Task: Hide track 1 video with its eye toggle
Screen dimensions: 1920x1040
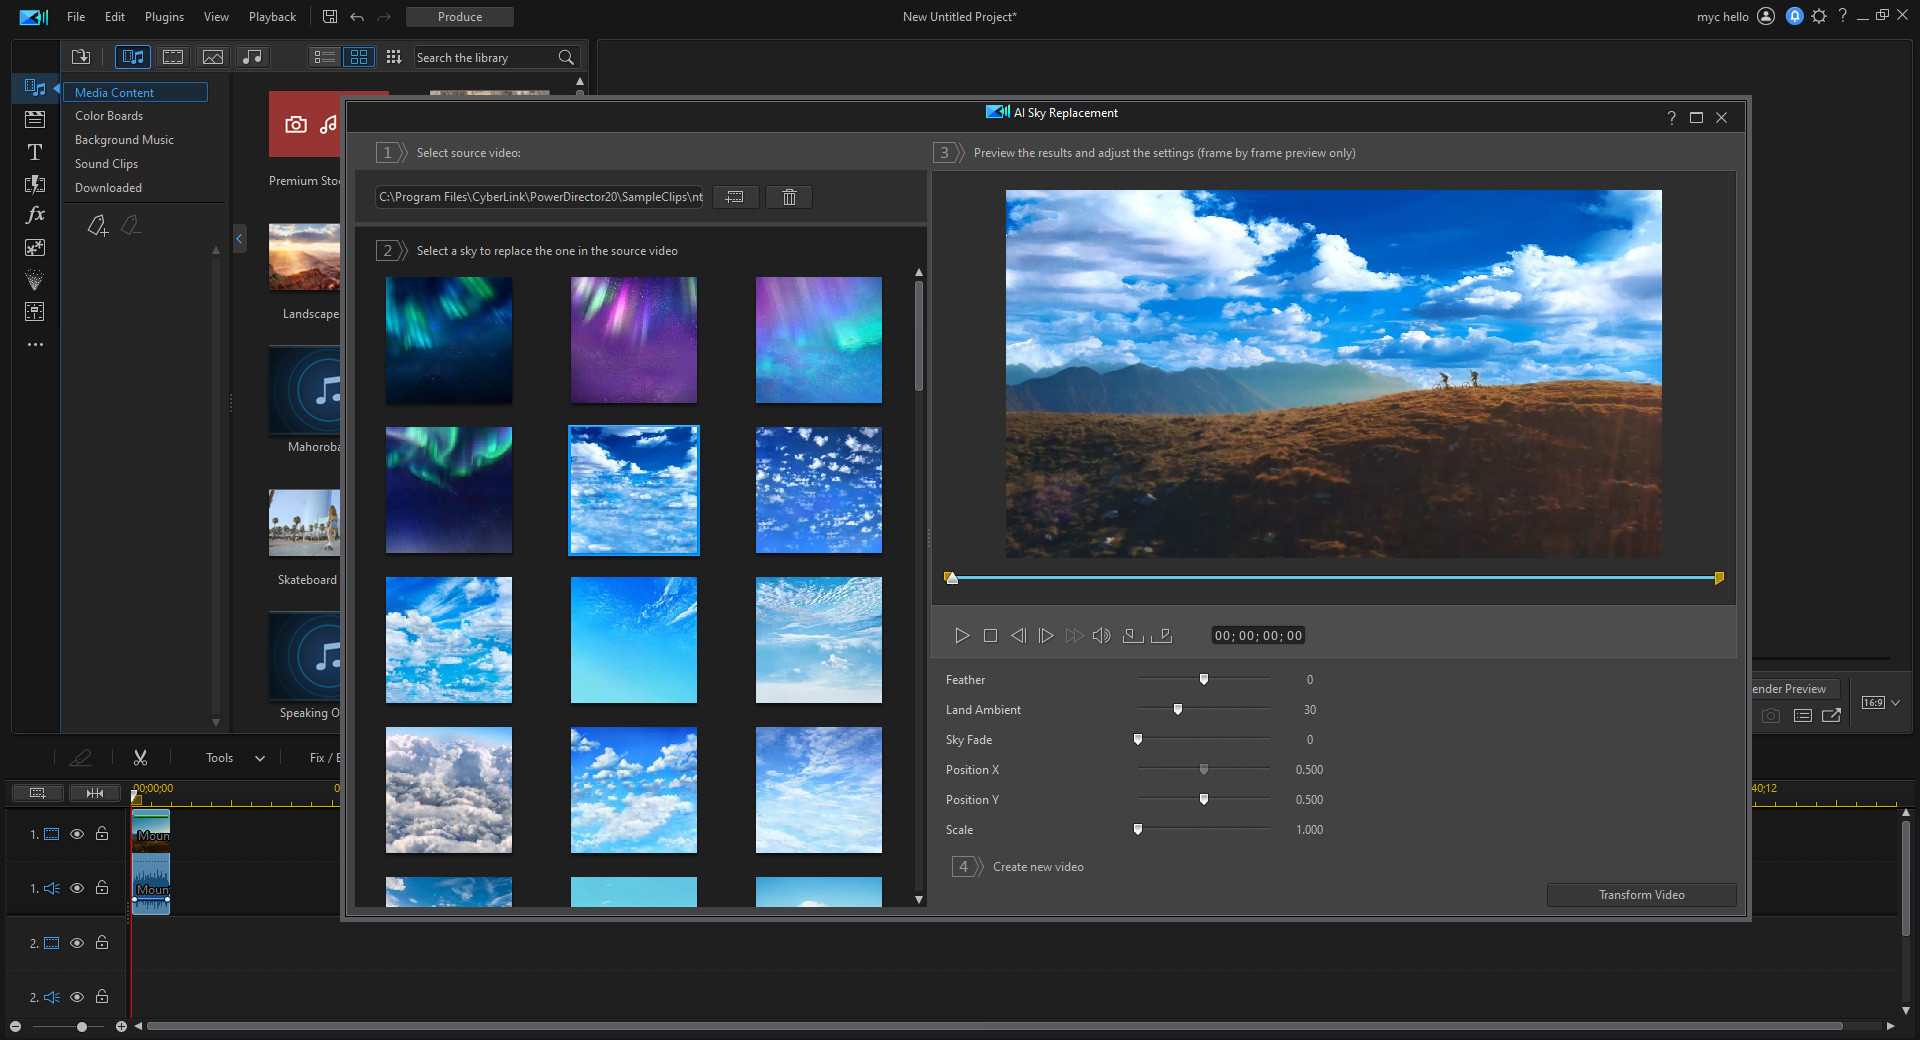Action: pos(77,835)
